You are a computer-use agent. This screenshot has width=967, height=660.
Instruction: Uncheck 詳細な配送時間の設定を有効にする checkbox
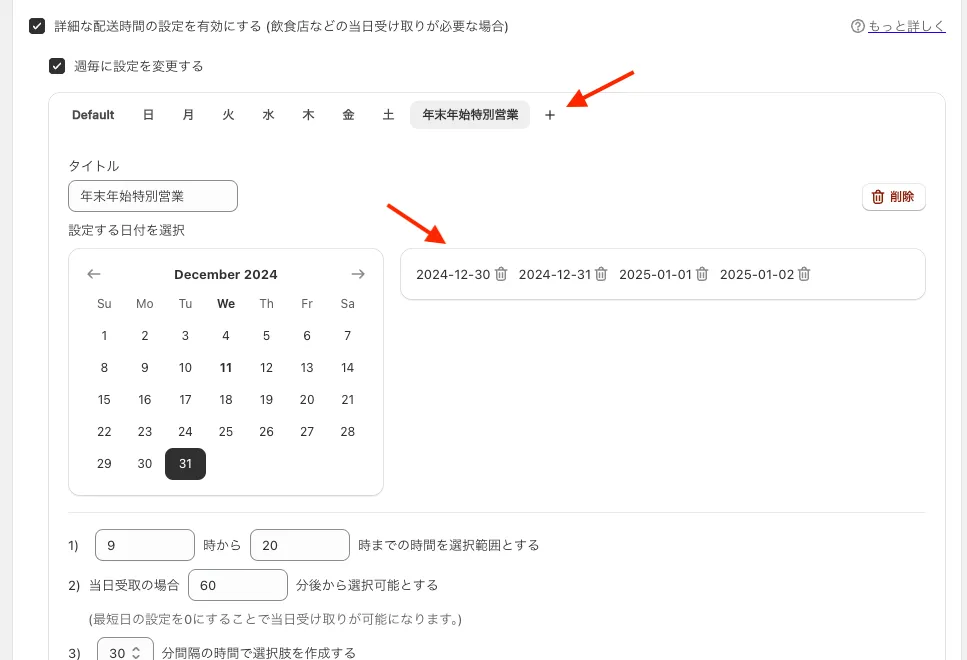tap(37, 26)
